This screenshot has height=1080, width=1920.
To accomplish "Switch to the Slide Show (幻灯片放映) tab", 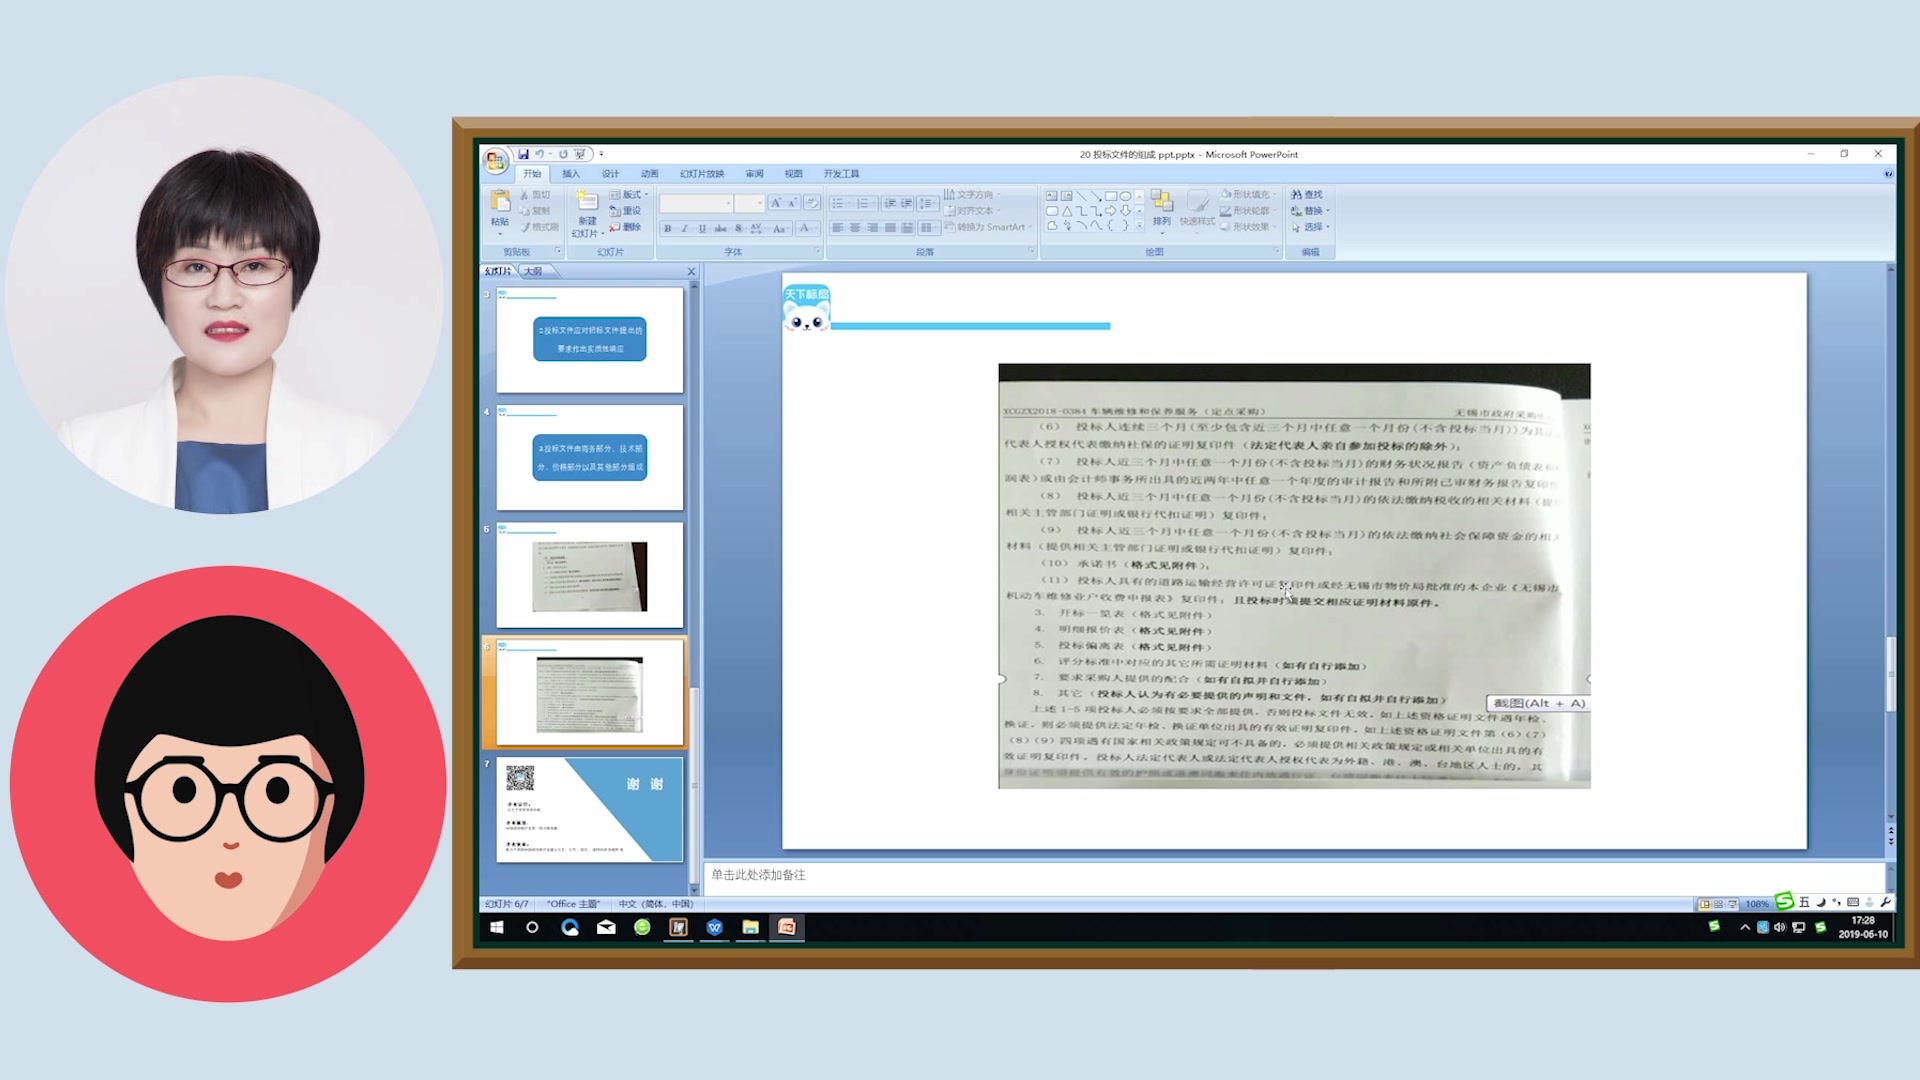I will click(701, 174).
